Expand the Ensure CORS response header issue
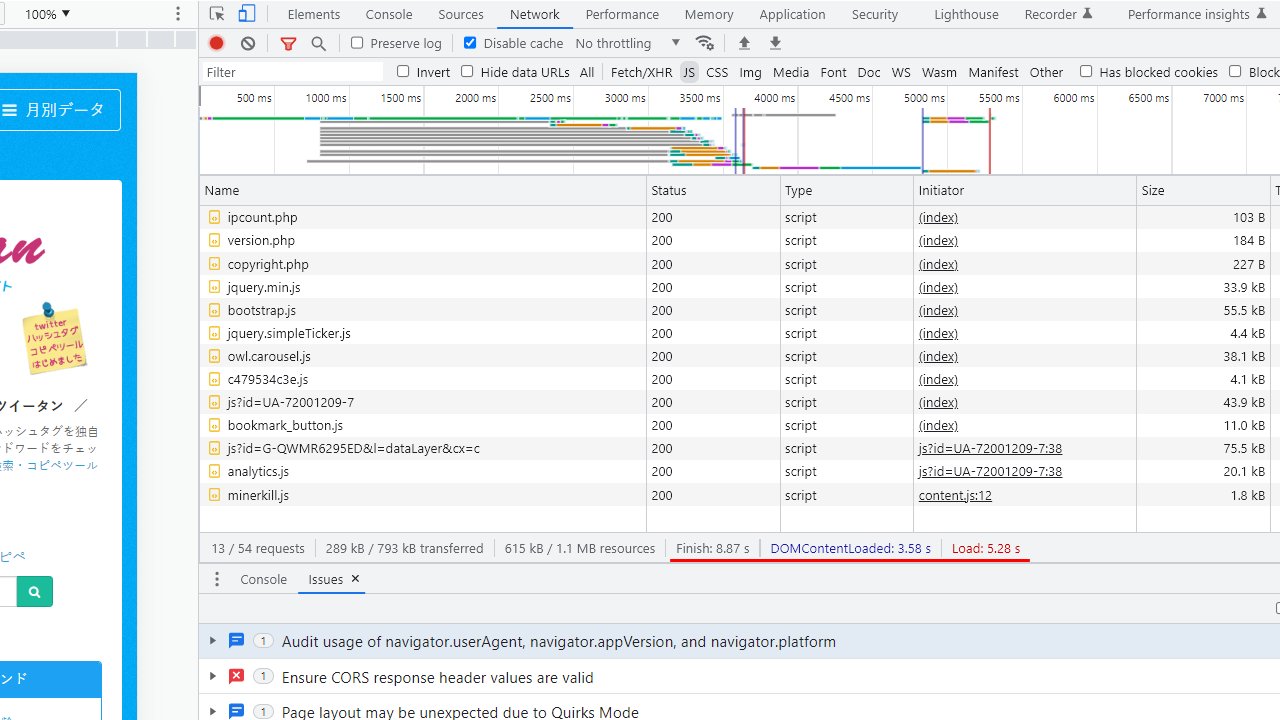Screen dimensions: 1280x720 click(x=212, y=677)
